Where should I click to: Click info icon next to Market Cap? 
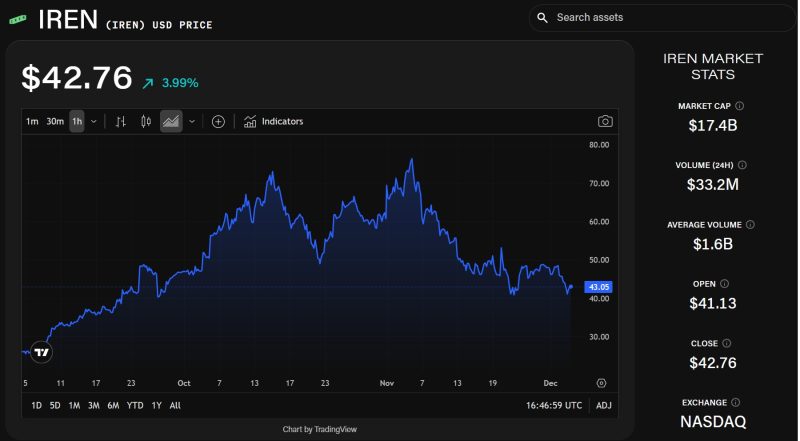(x=740, y=105)
